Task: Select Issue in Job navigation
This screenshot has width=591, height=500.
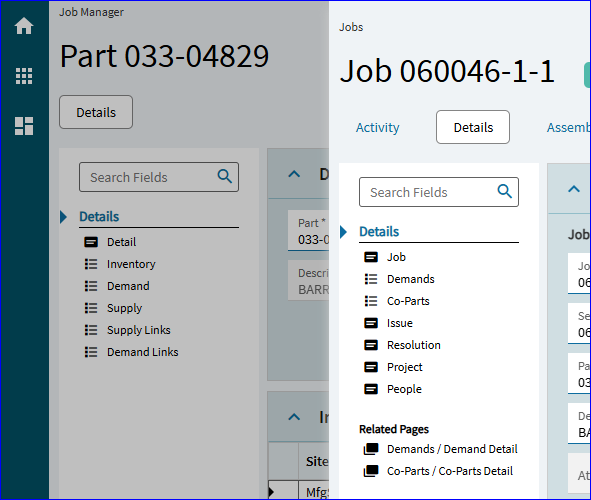Action: click(x=400, y=323)
